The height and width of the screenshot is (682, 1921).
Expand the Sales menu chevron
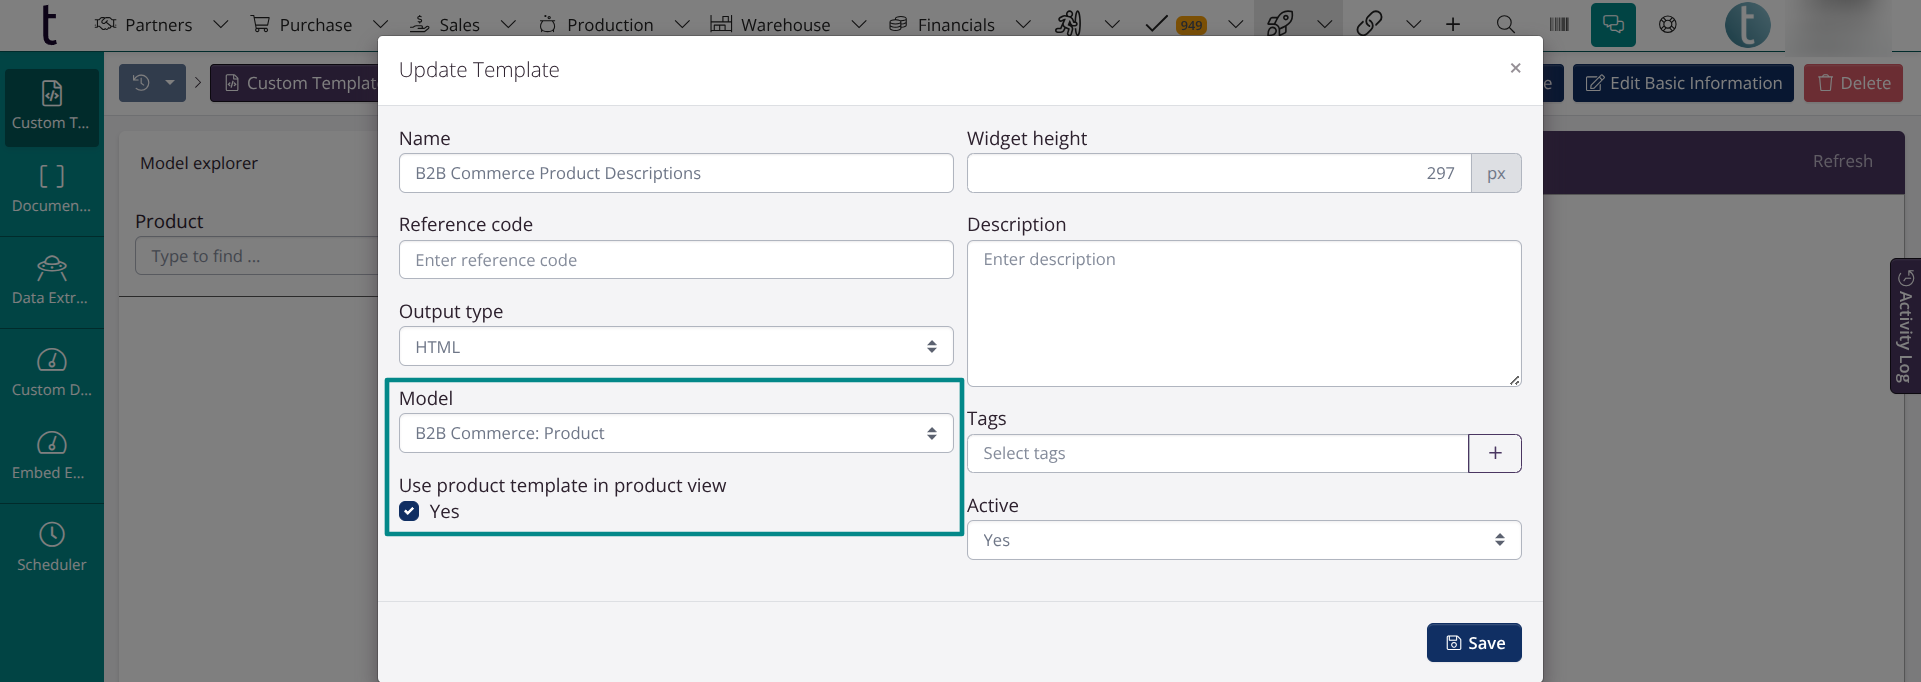click(x=508, y=24)
